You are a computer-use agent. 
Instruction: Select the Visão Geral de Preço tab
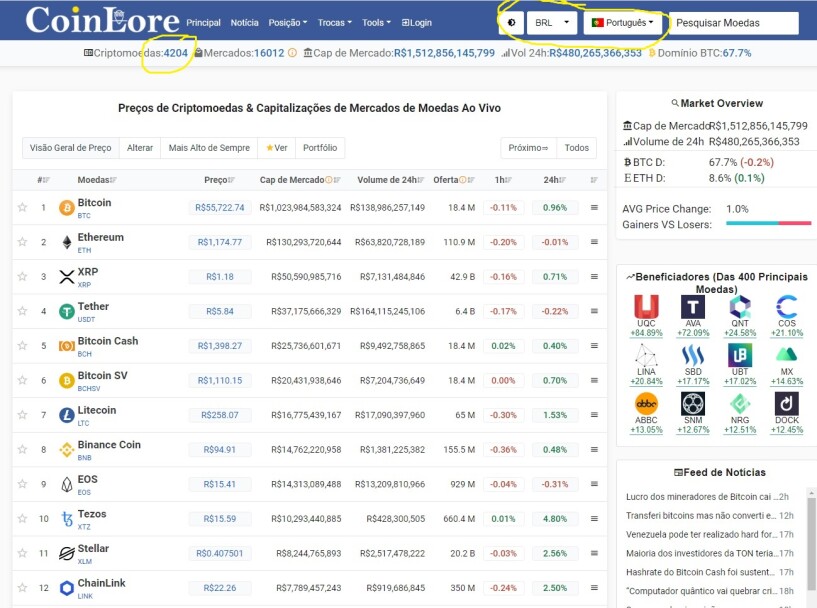(x=70, y=147)
